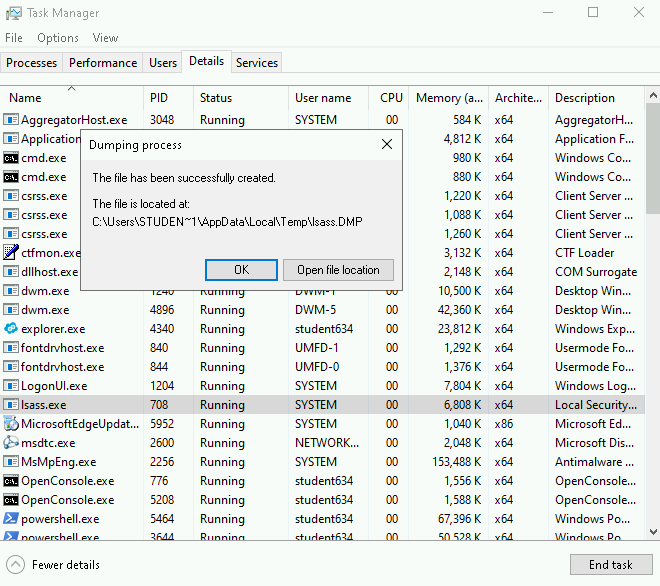
Task: Switch to the Processes tab
Action: coord(32,63)
